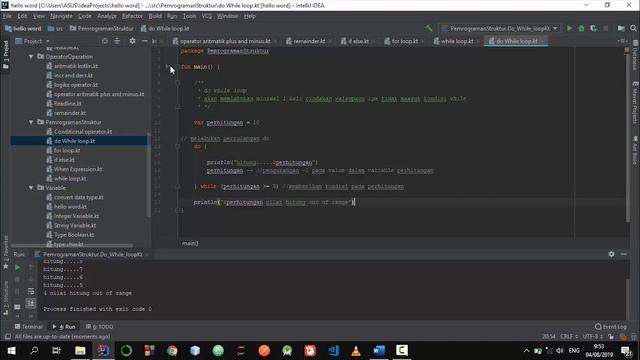The width and height of the screenshot is (640, 360).
Task: Hide the Run tool window
Action: [624, 254]
